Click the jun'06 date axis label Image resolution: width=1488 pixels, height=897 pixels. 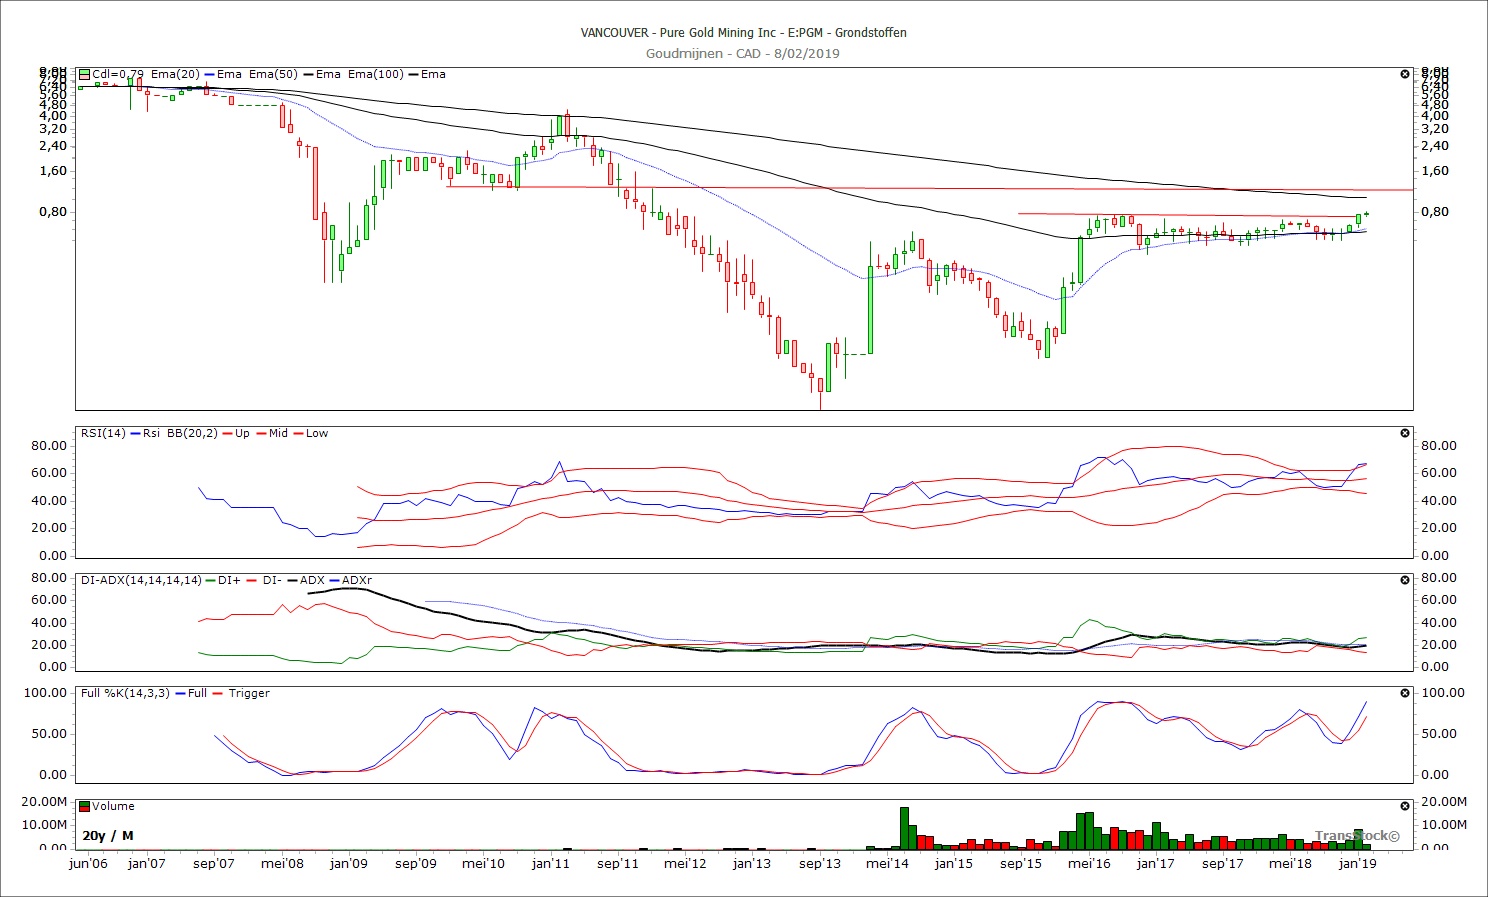click(x=88, y=863)
